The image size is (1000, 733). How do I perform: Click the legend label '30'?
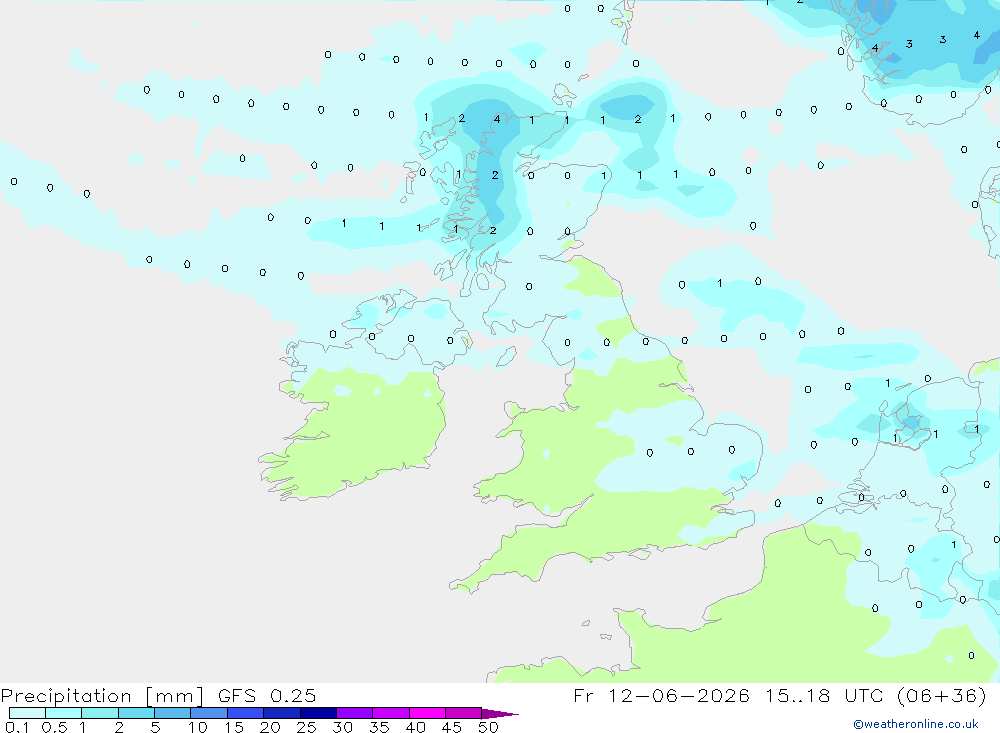click(x=343, y=727)
